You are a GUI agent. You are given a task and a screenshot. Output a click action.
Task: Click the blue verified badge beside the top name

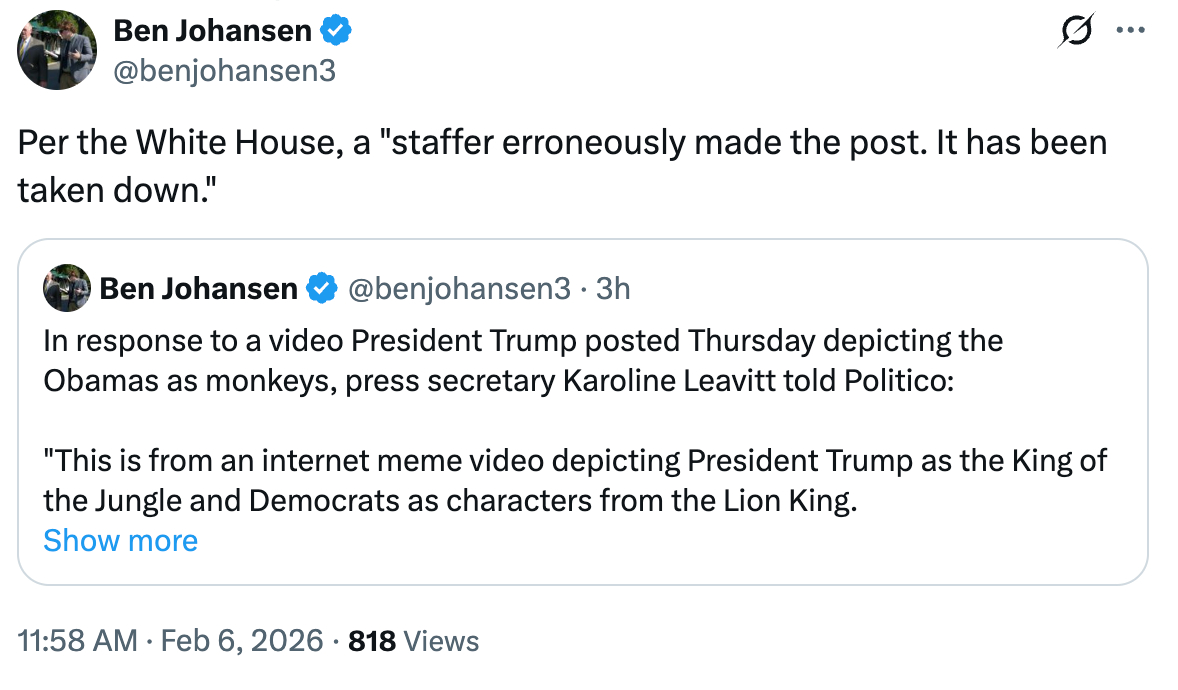click(336, 31)
